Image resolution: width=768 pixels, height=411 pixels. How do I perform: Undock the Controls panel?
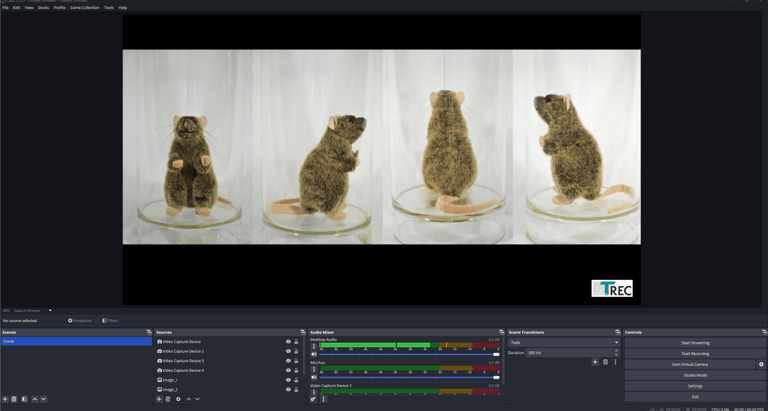pyautogui.click(x=764, y=332)
